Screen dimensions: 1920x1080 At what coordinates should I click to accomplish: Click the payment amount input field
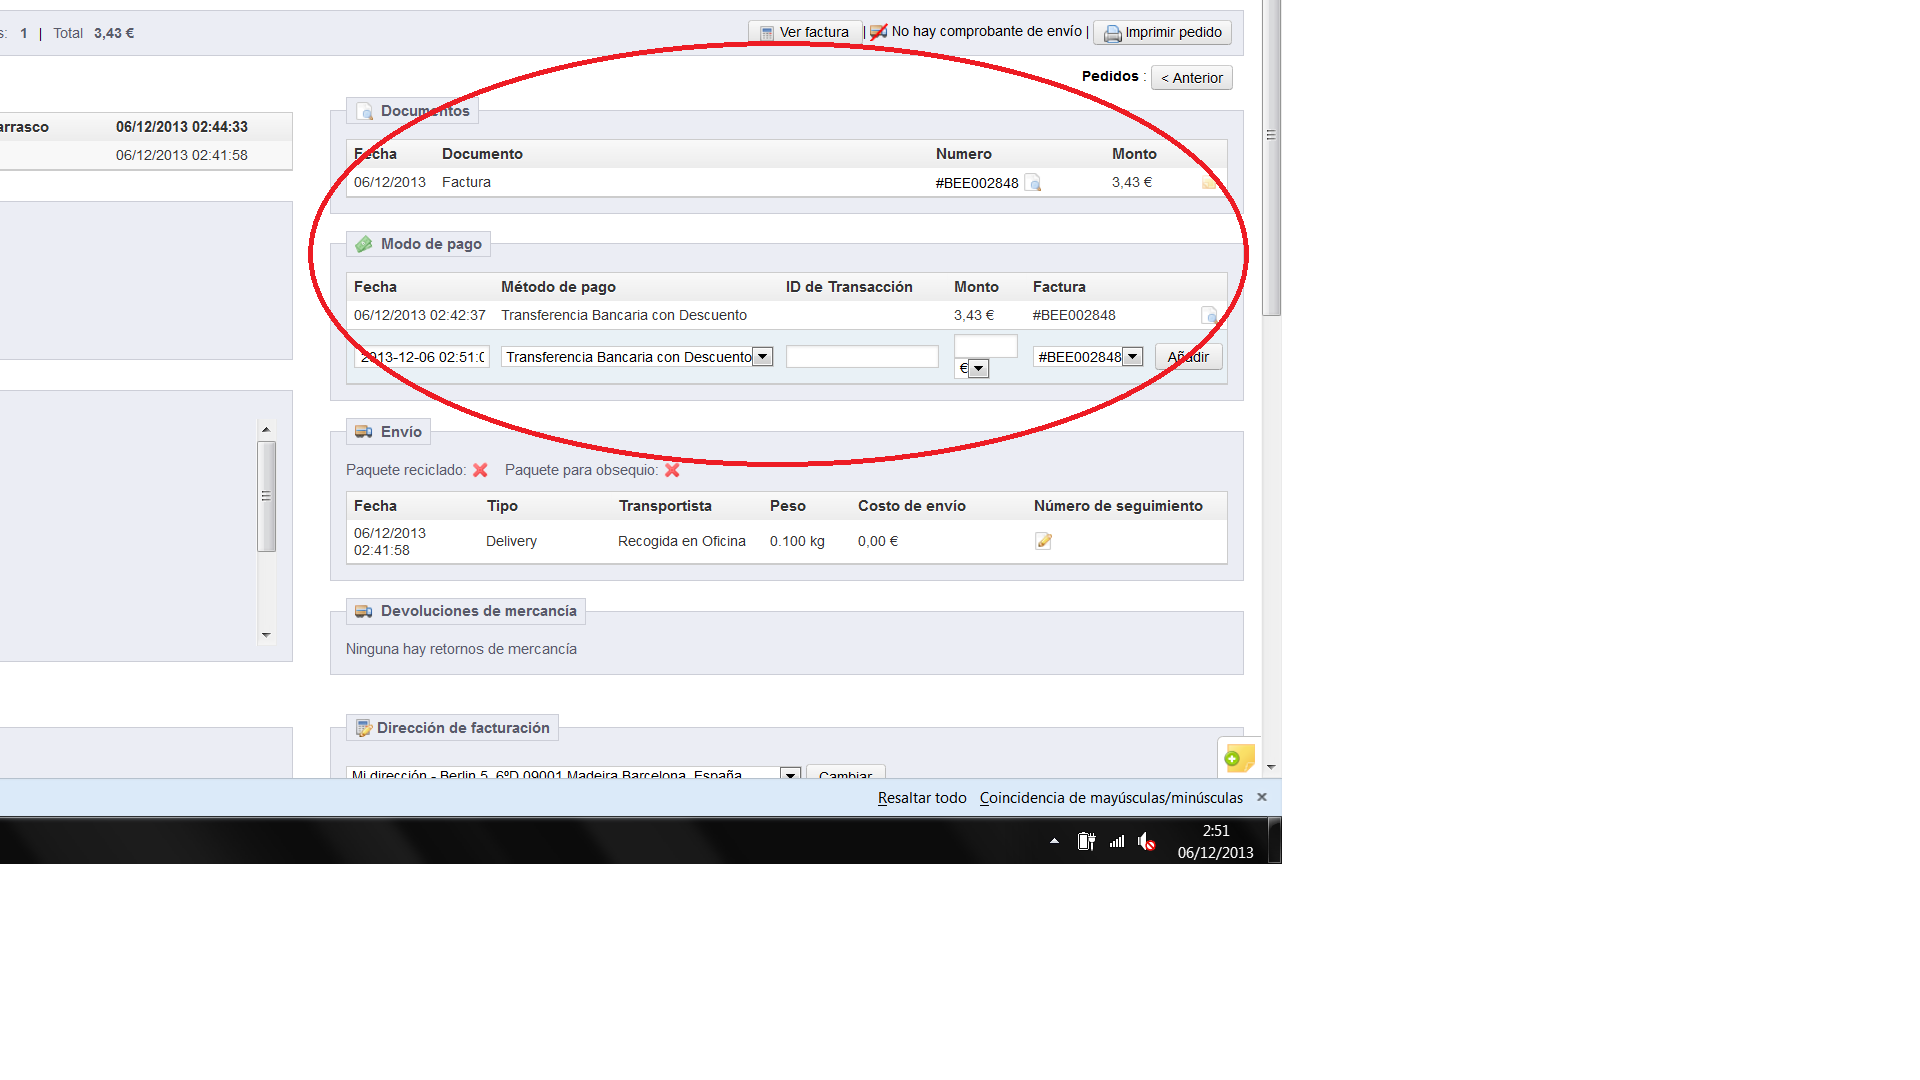986,346
